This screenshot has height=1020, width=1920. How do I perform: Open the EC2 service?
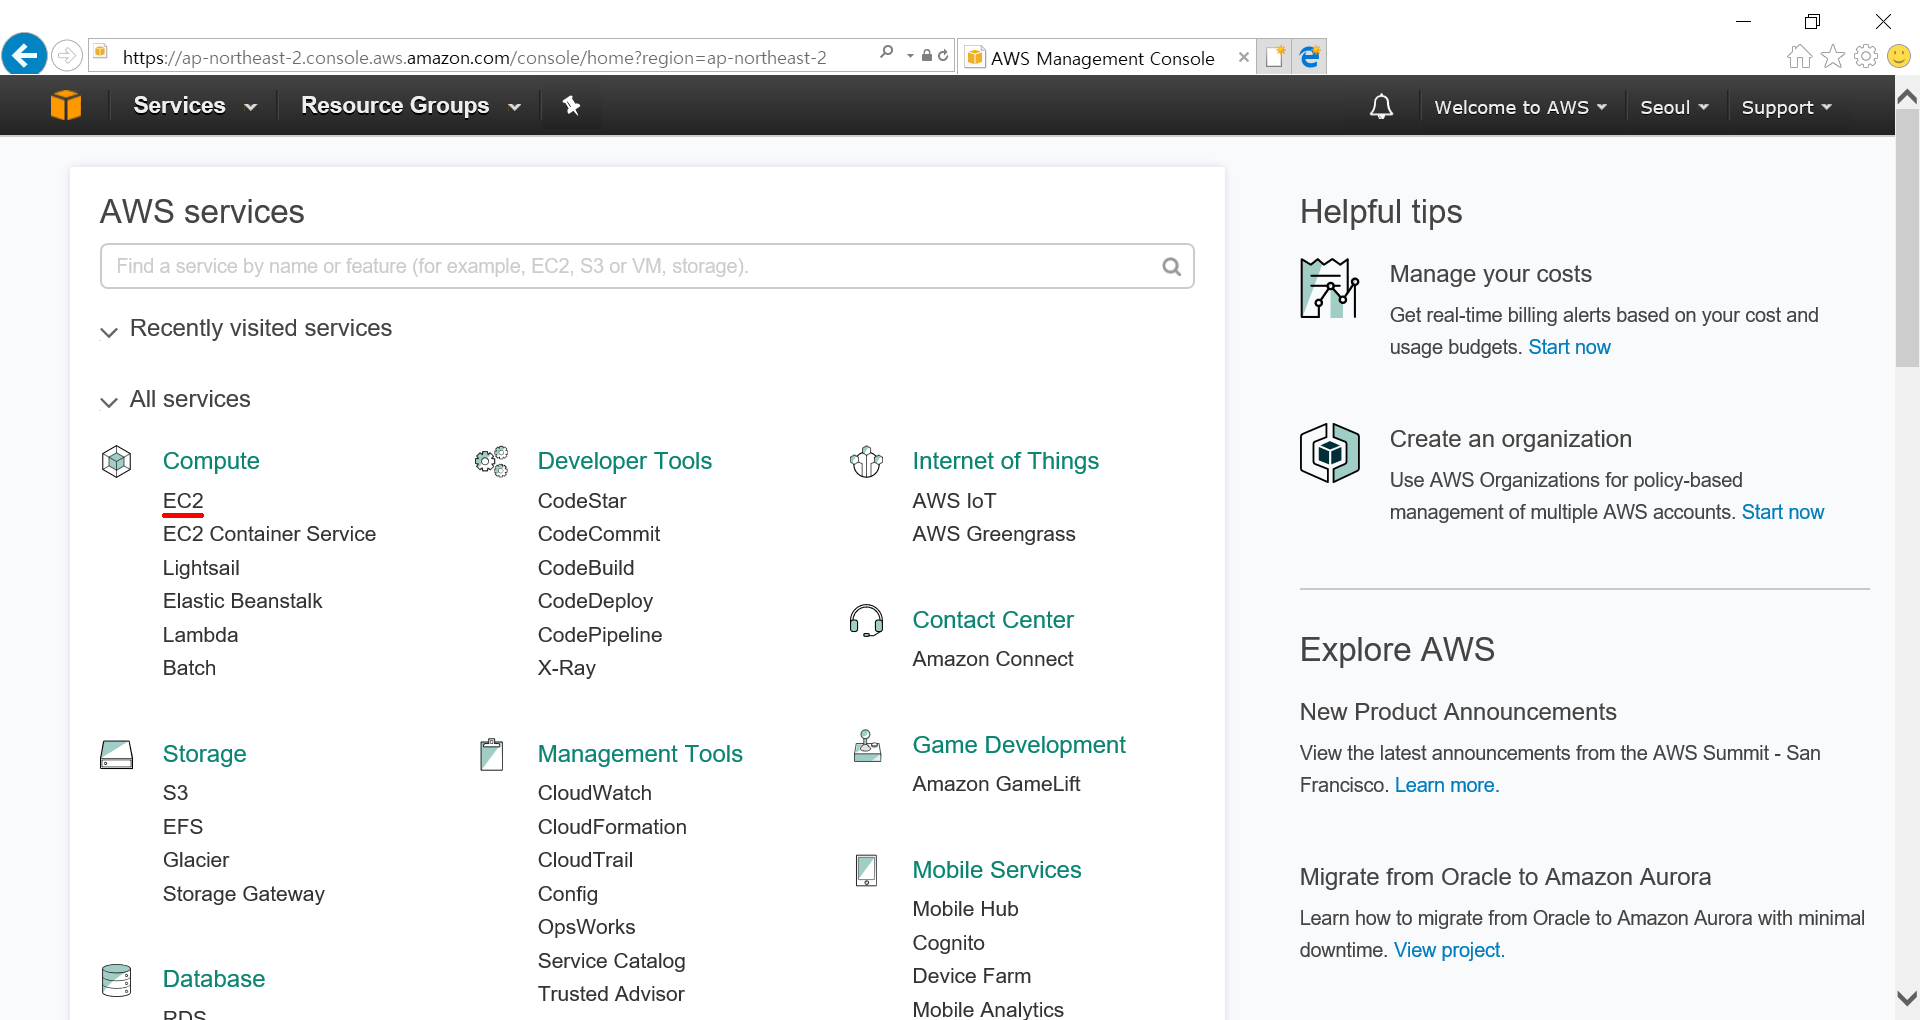pos(183,501)
